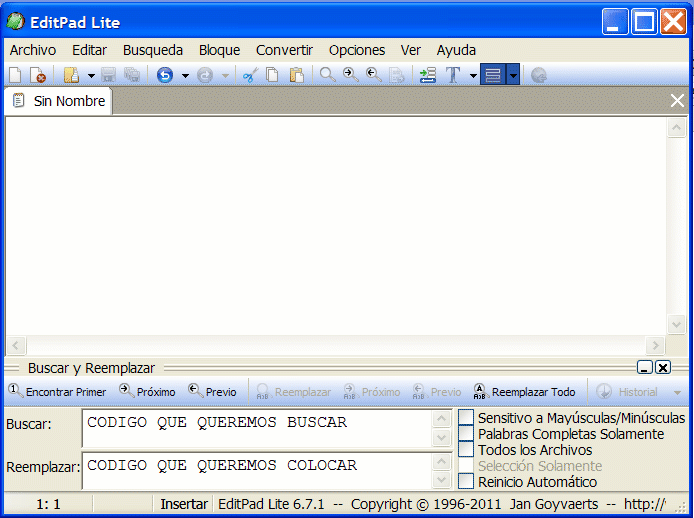The image size is (694, 518).
Task: Check the Todos los Archivos option
Action: tap(466, 449)
